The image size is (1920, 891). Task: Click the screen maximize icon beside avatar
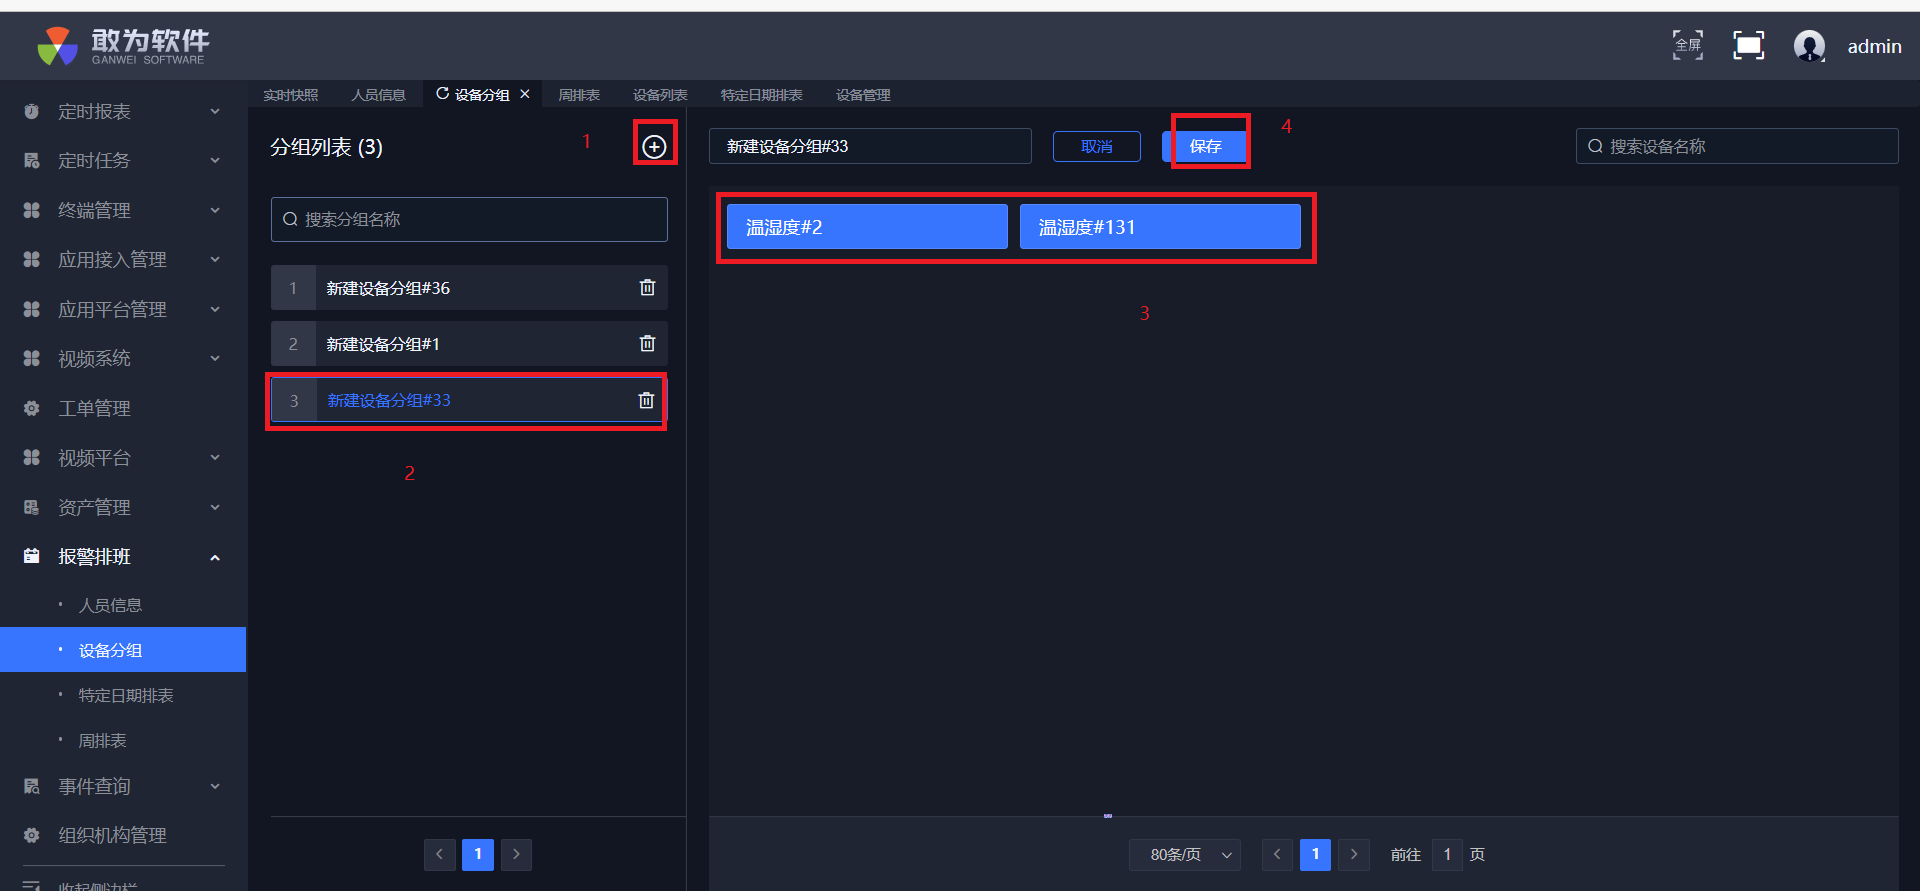pos(1748,45)
